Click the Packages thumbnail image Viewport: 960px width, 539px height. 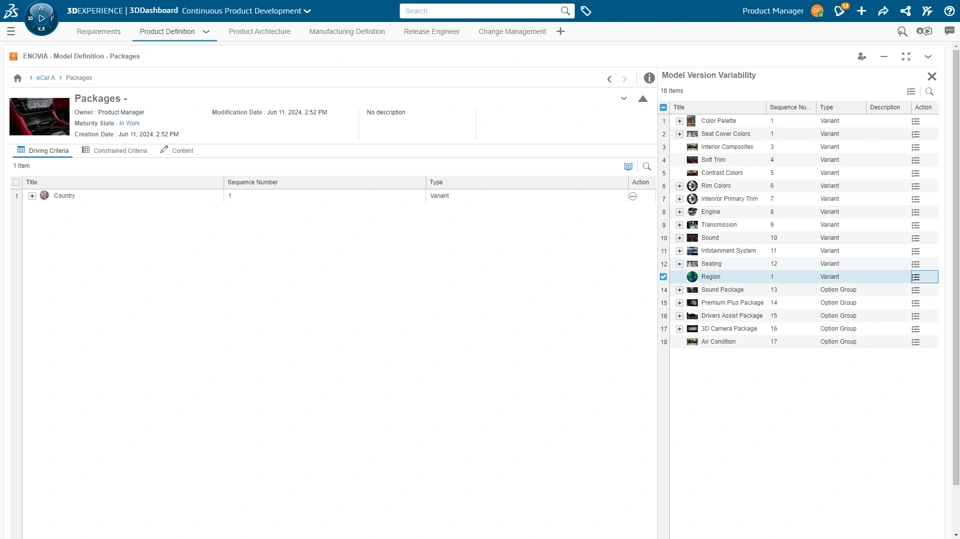[39, 116]
